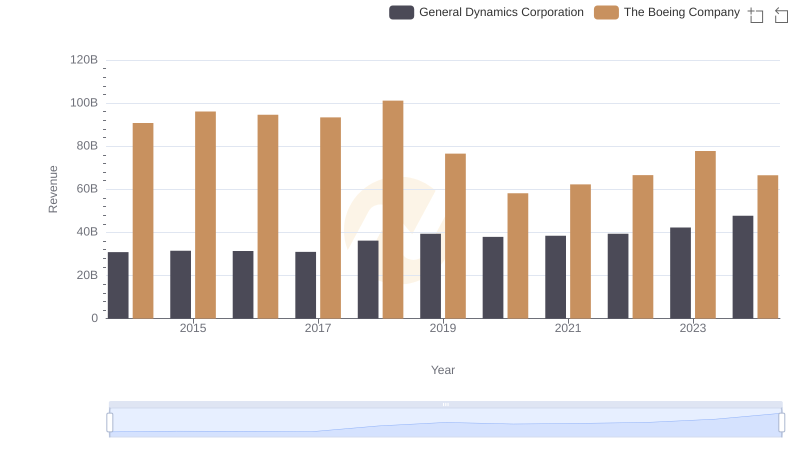The width and height of the screenshot is (800, 461).
Task: Click the x-axis label 2017
Action: click(x=318, y=328)
